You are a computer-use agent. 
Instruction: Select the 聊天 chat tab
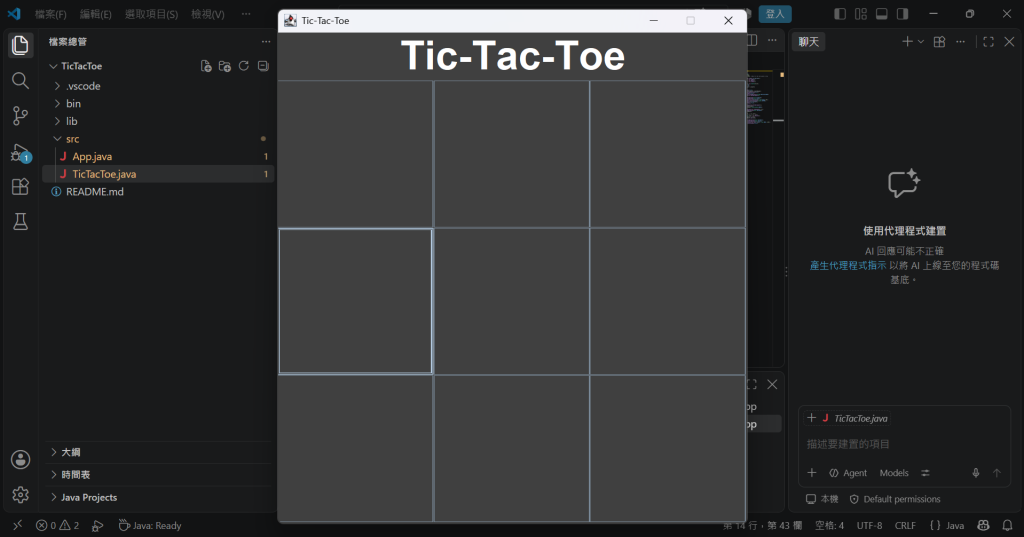click(808, 42)
